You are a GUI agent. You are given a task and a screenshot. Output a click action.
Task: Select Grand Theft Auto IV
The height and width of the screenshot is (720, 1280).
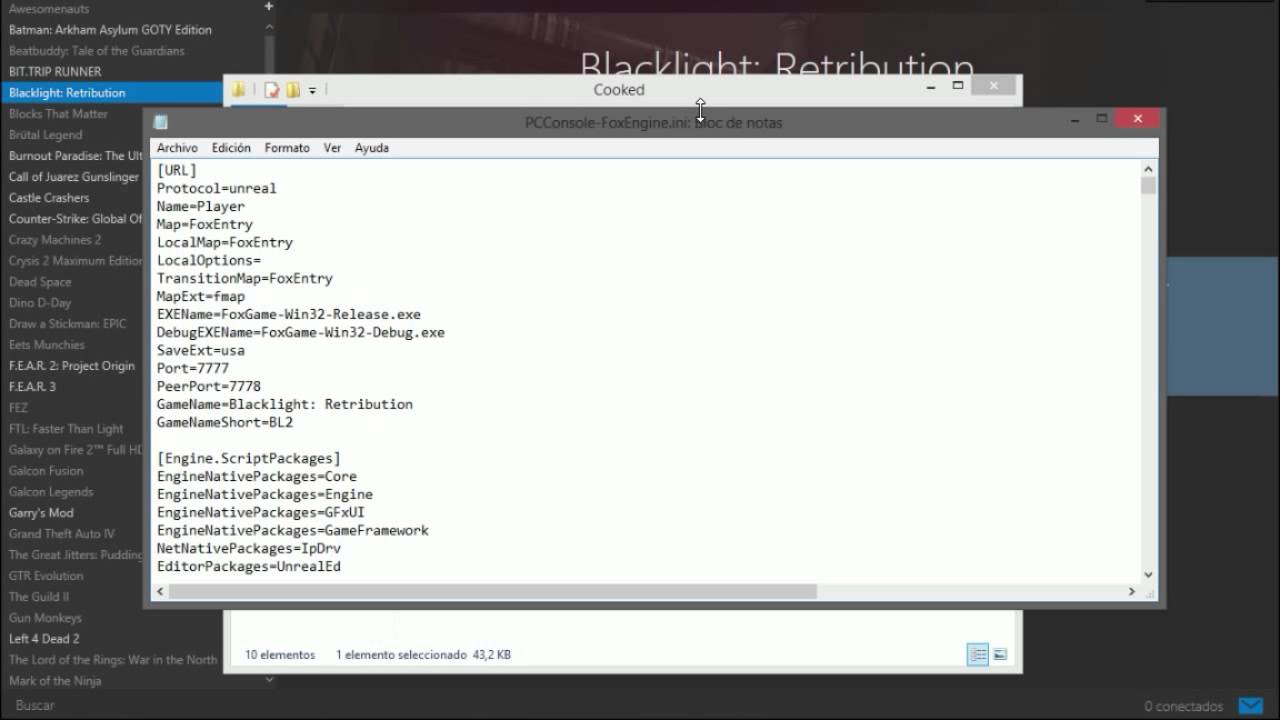tap(62, 534)
